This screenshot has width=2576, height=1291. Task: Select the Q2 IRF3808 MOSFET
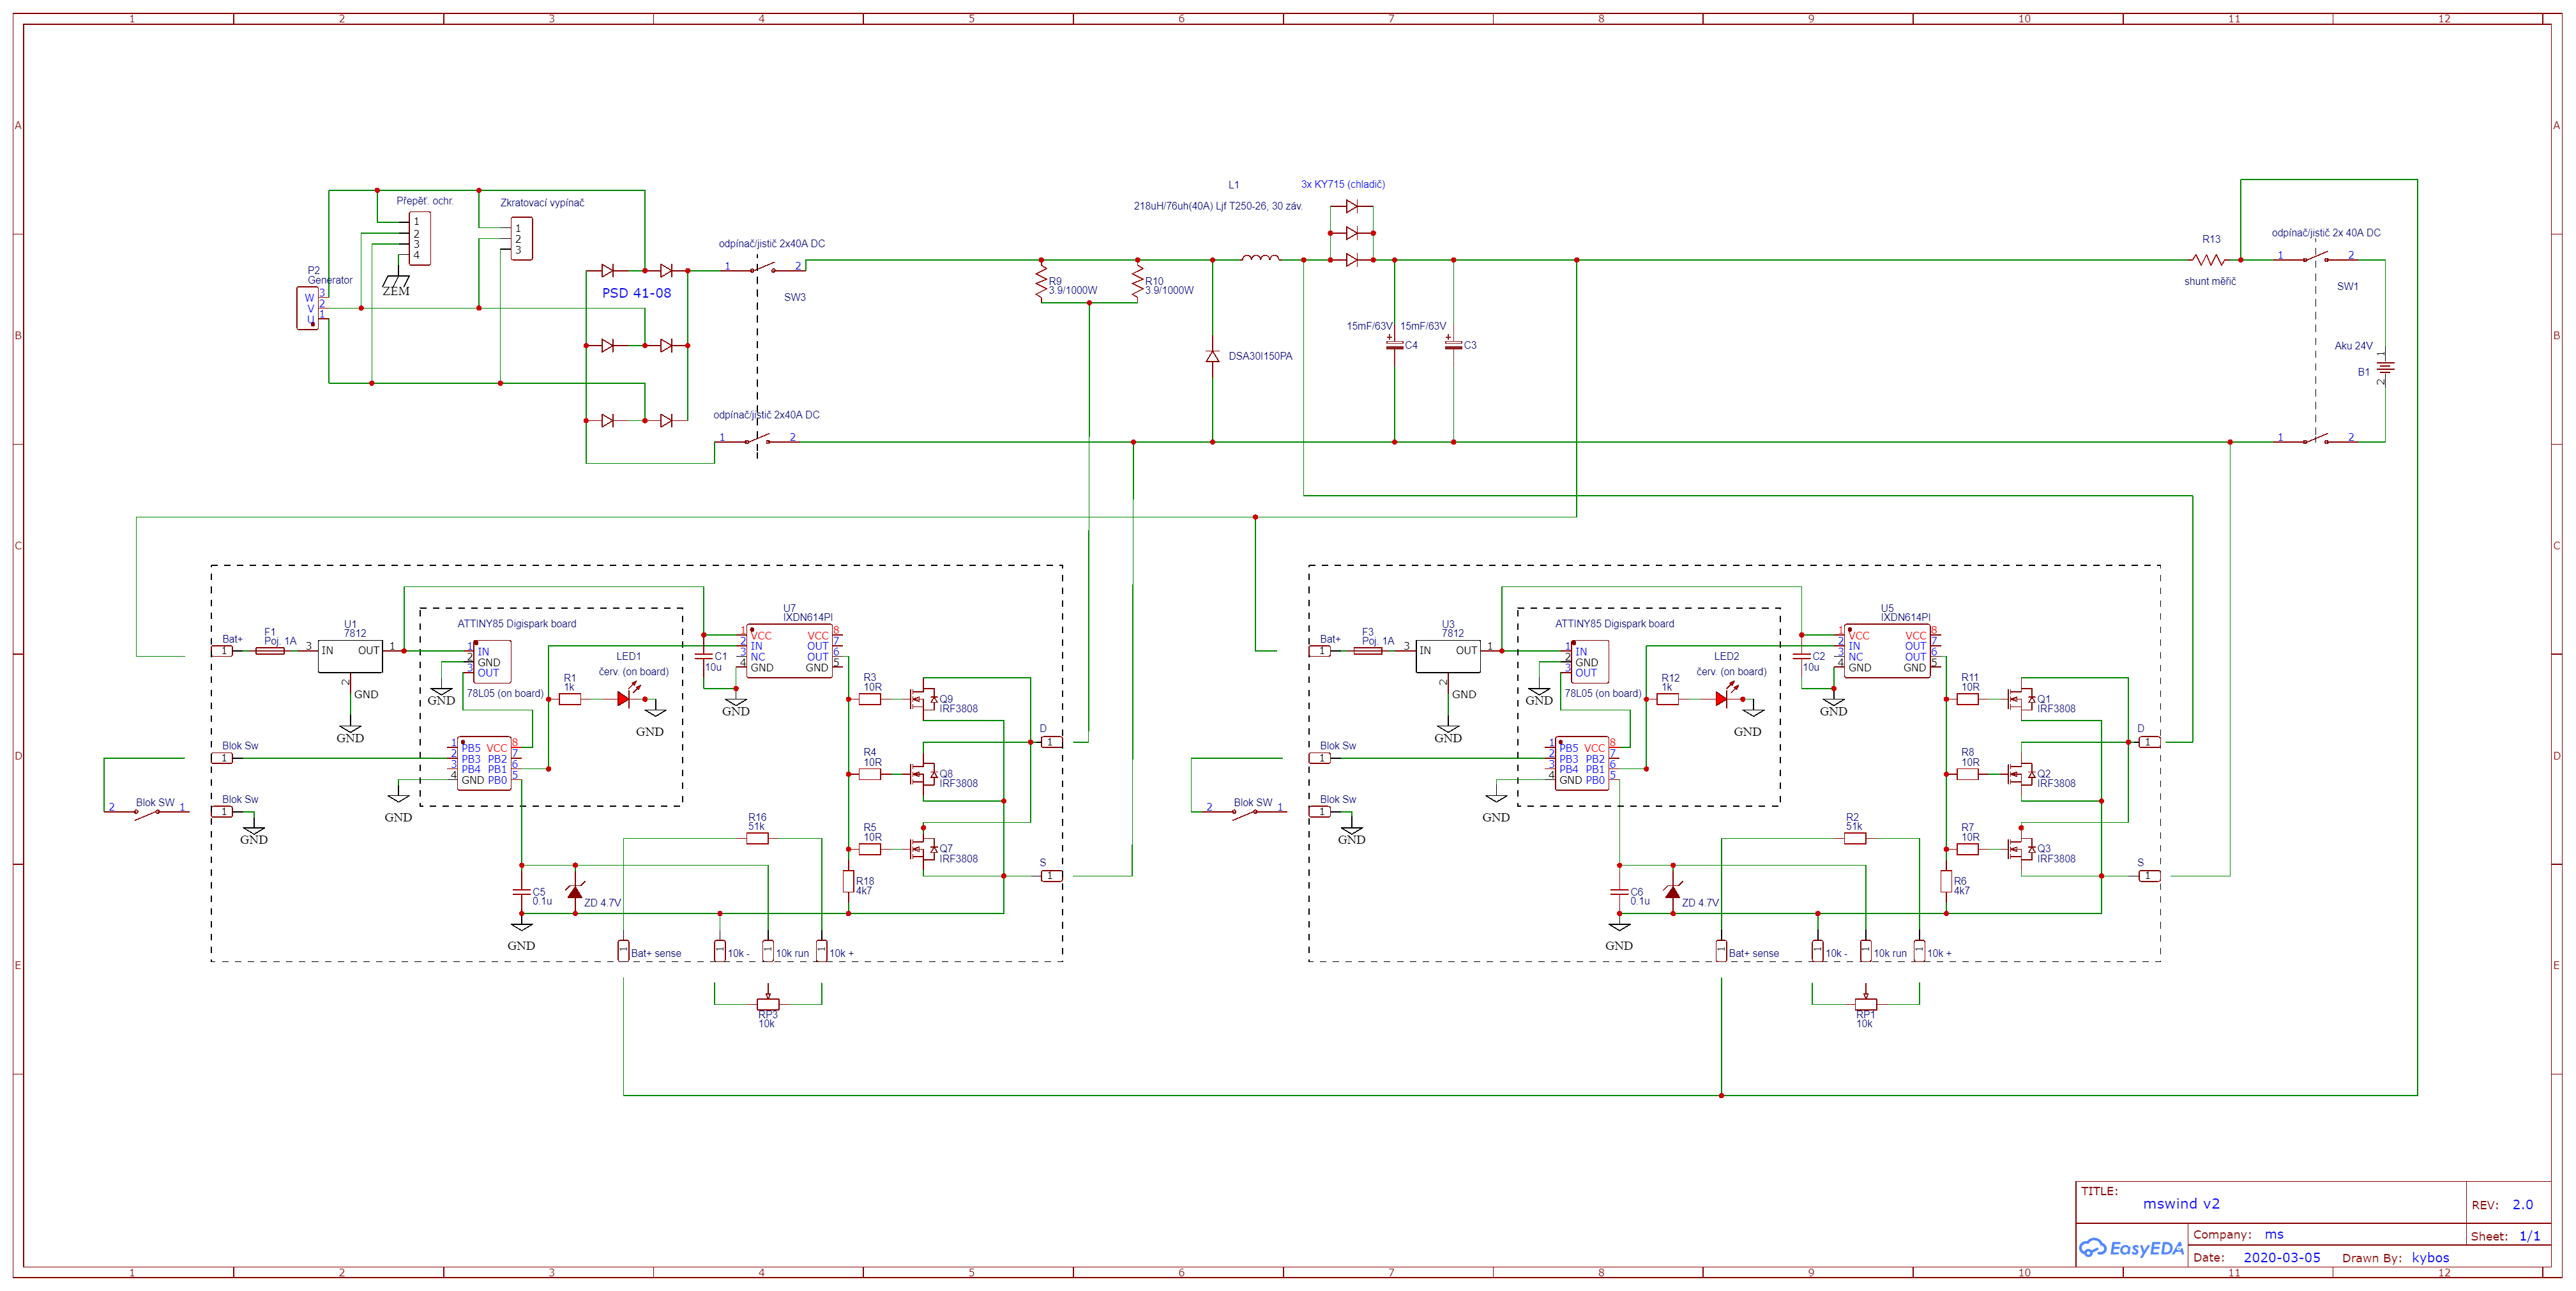coord(2021,774)
